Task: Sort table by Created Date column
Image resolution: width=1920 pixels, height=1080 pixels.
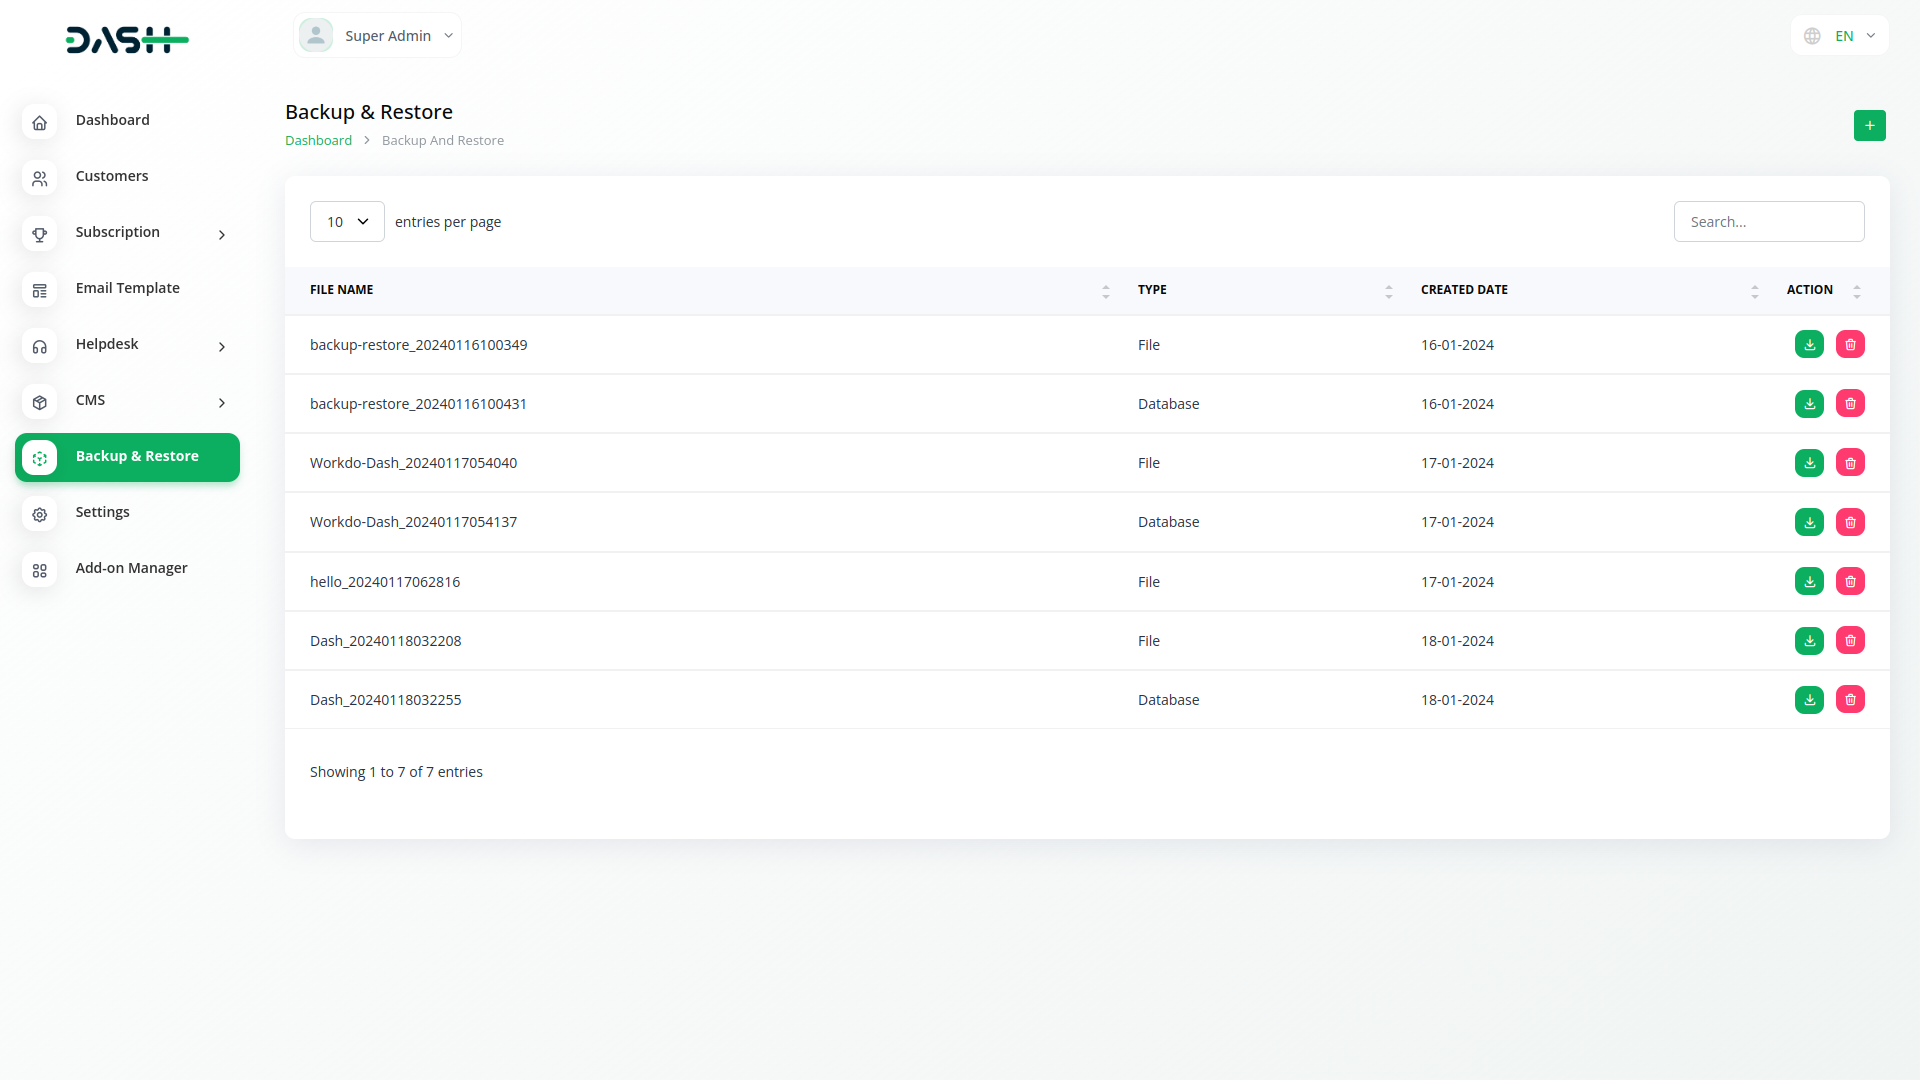Action: (1754, 291)
